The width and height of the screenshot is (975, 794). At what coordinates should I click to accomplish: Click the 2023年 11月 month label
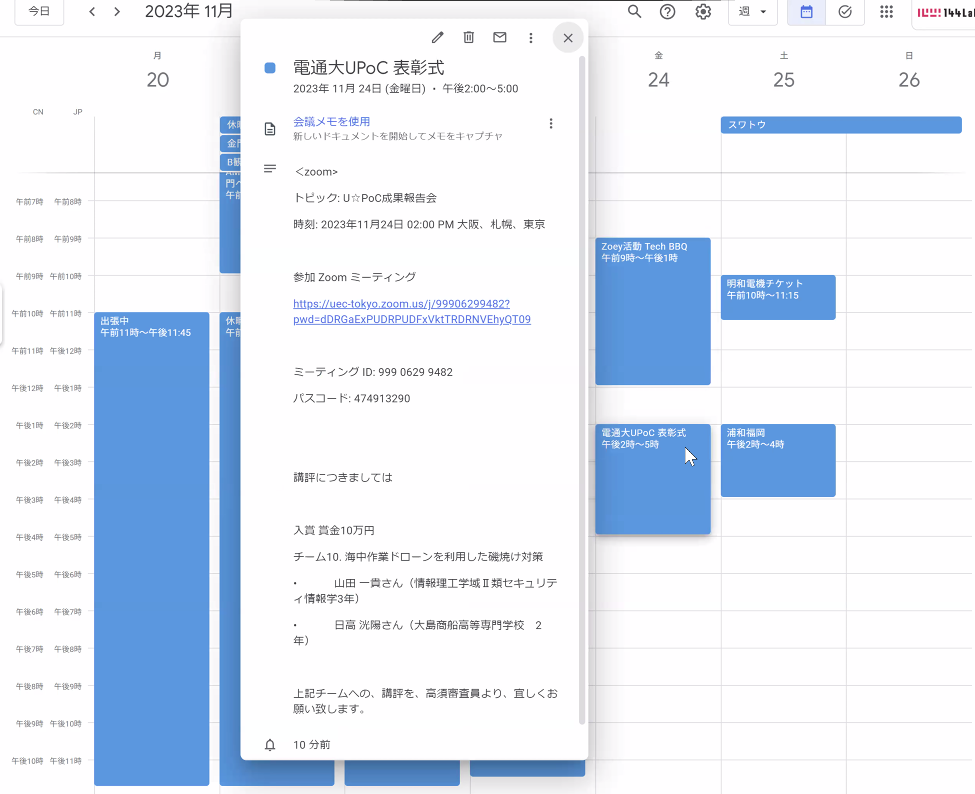pyautogui.click(x=189, y=11)
